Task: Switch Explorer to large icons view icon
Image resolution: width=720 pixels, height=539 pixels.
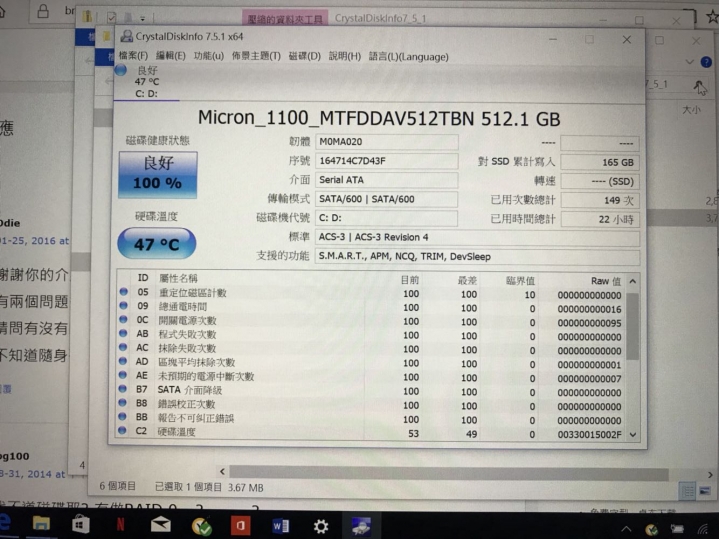Action: [705, 492]
